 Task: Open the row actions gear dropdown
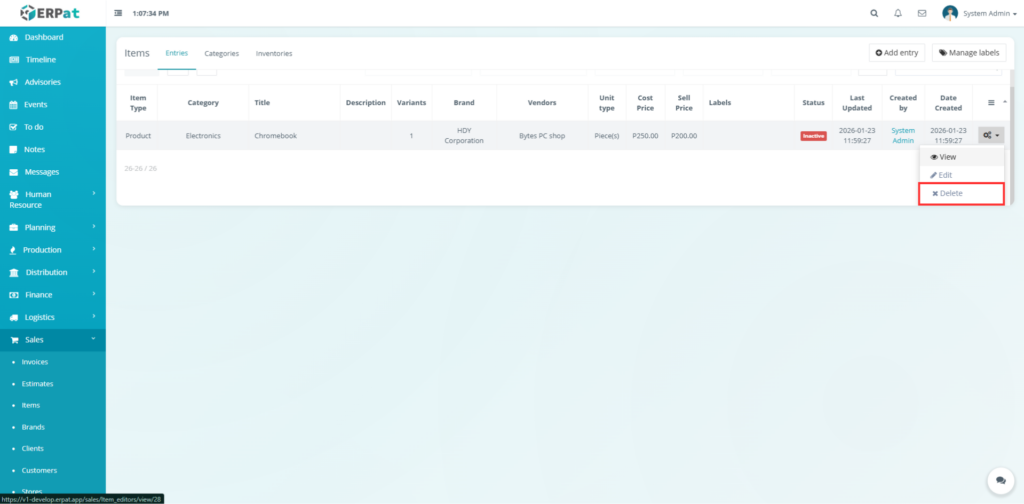pos(990,135)
